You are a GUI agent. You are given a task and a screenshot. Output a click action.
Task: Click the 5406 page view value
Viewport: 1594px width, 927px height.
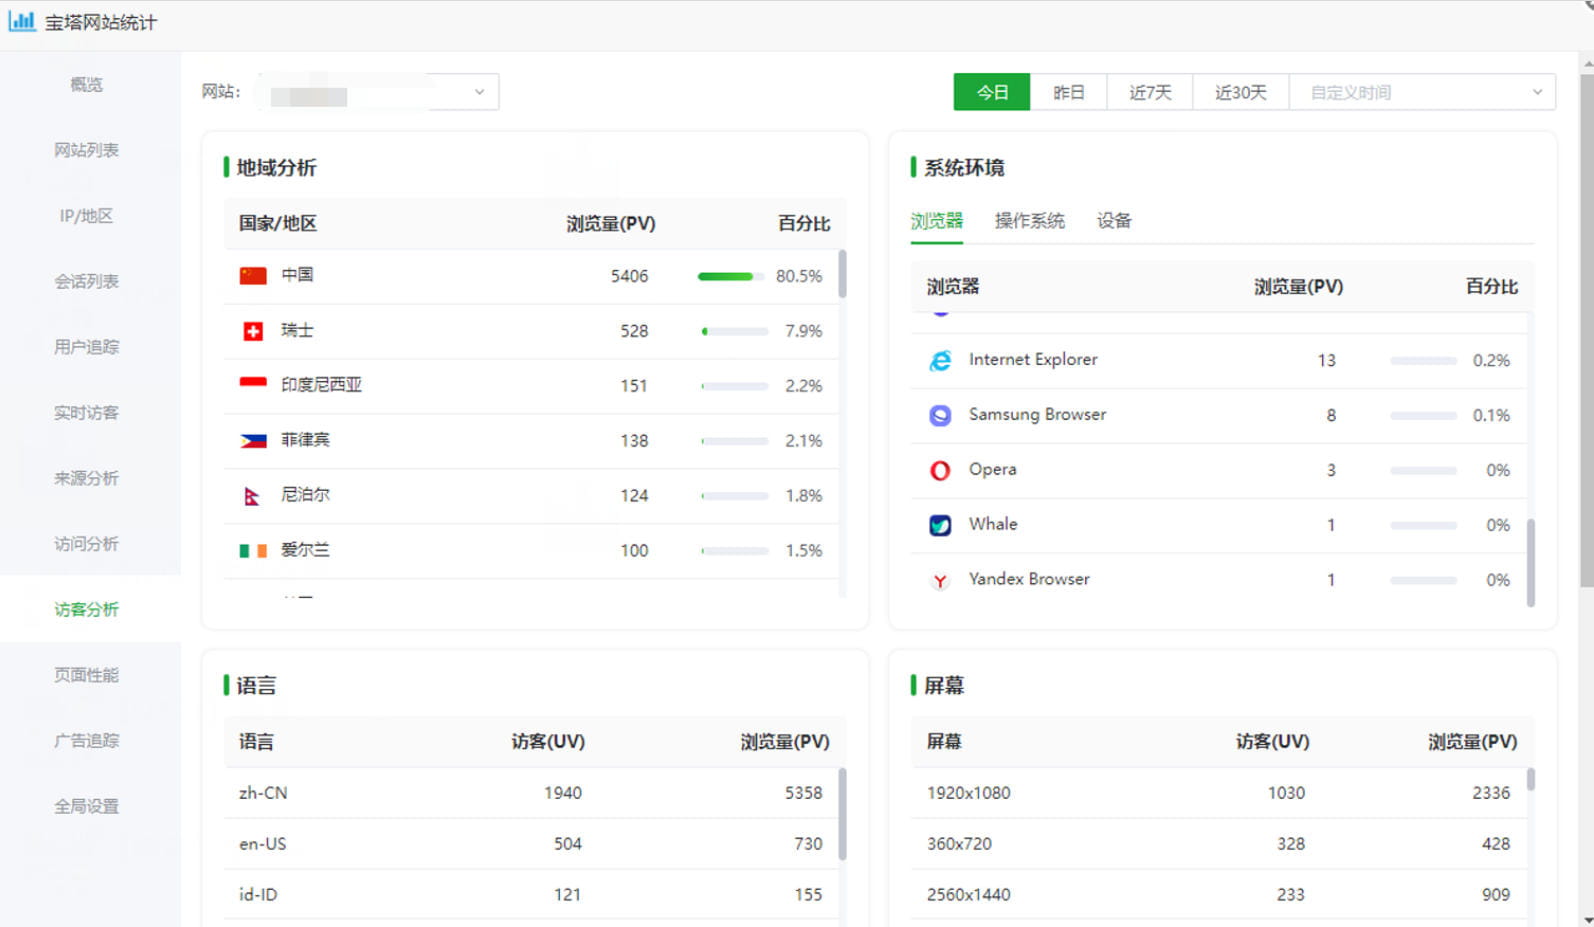click(629, 276)
